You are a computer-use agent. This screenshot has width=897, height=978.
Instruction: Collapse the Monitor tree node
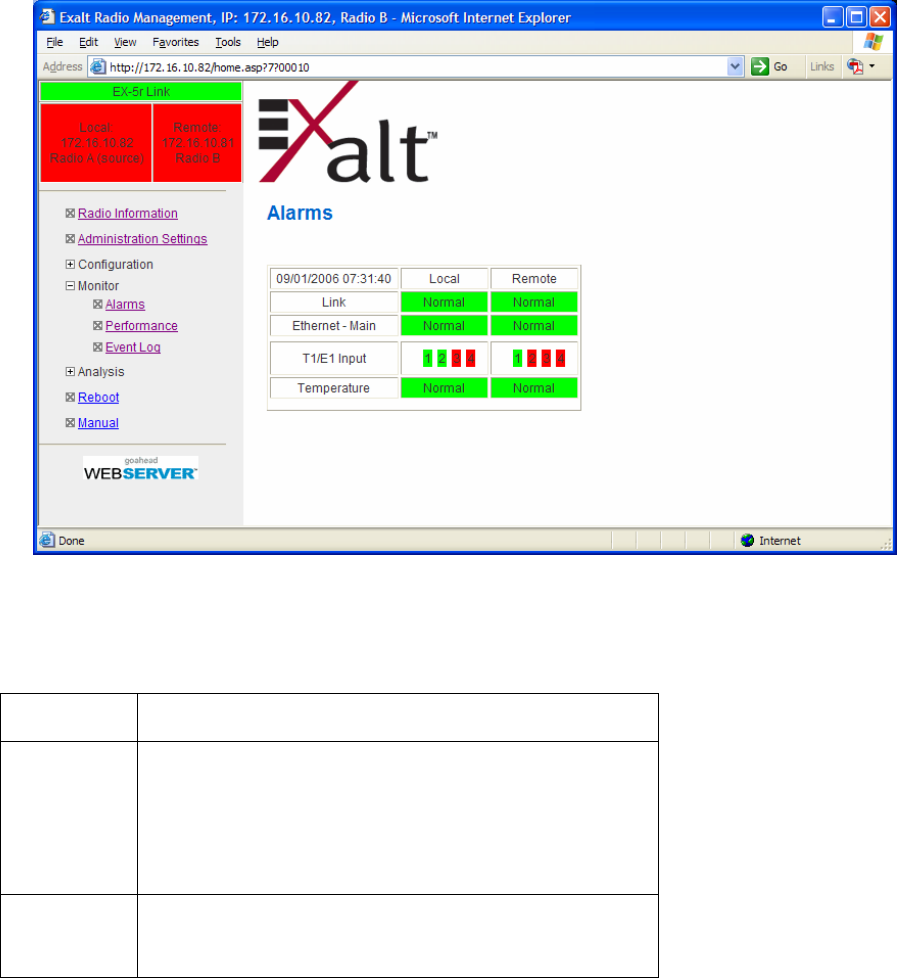click(x=70, y=286)
